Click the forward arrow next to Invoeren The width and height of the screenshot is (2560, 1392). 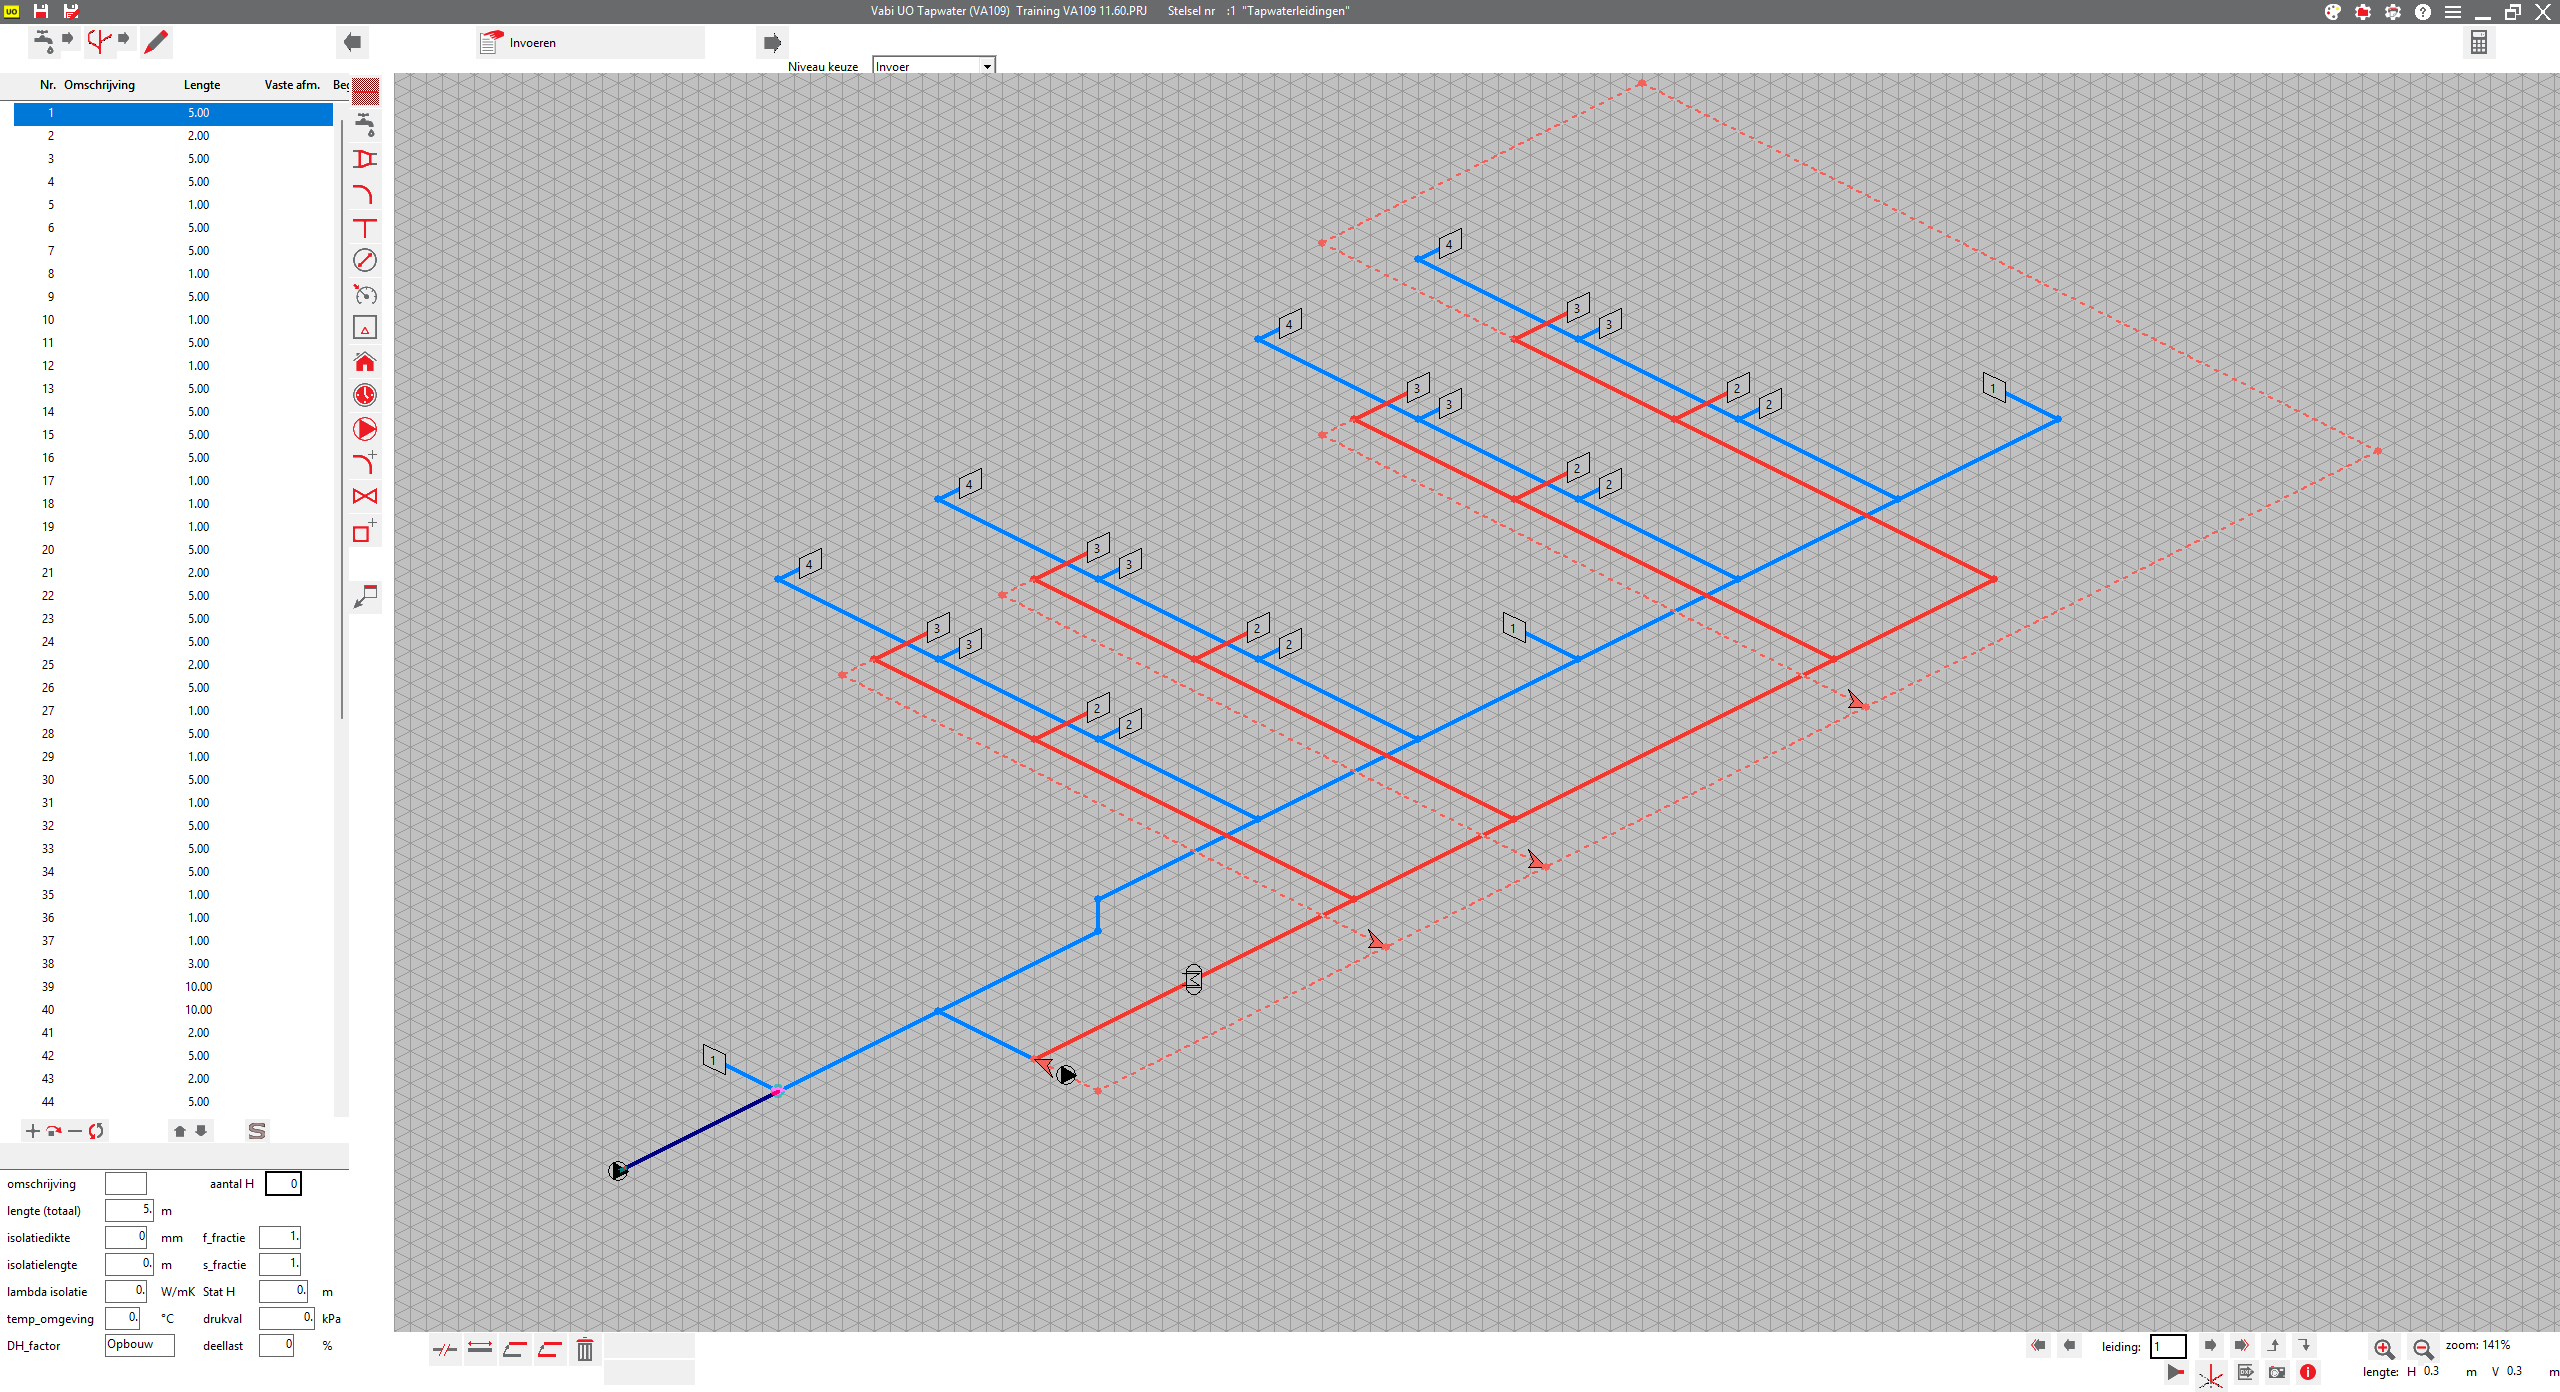[x=772, y=43]
